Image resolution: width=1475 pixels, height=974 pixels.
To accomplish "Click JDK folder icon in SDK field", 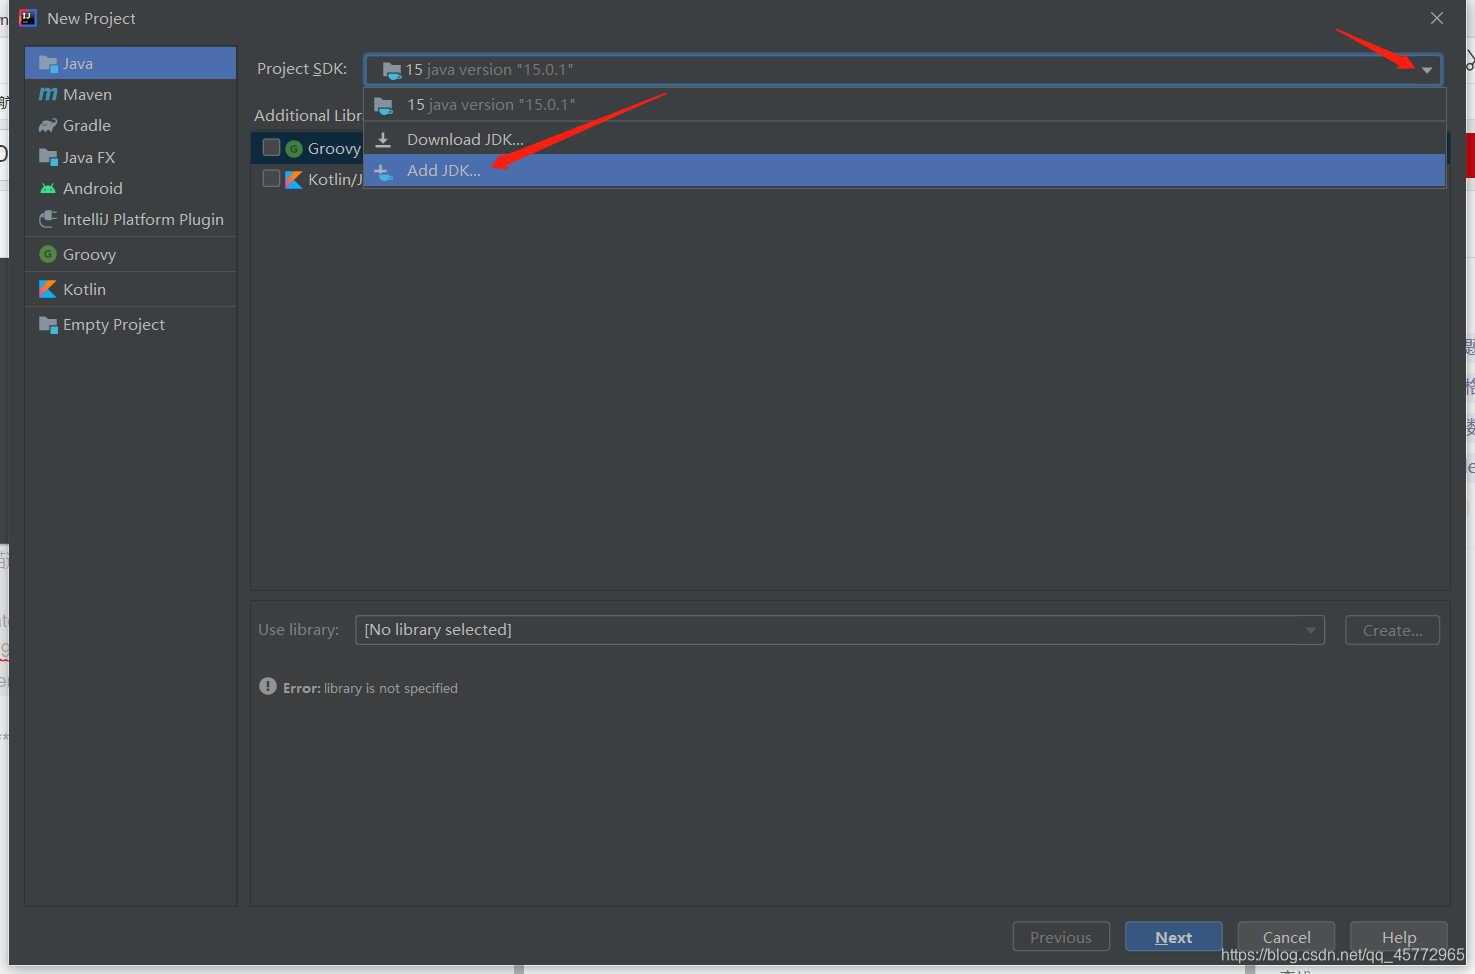I will pyautogui.click(x=392, y=70).
